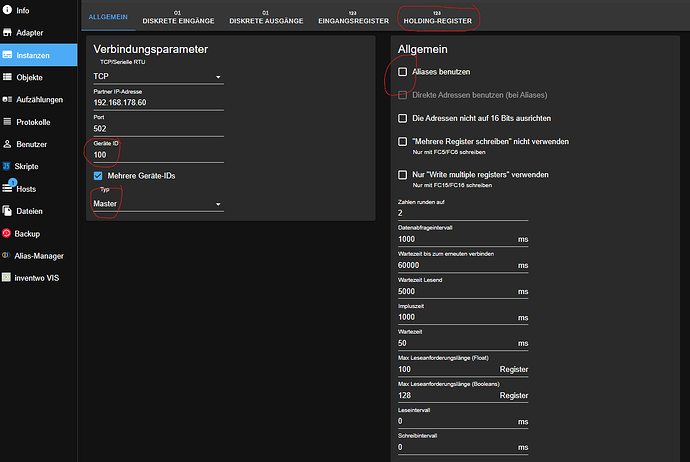Enable Nur "Write multiple registers" verwenden

point(402,175)
